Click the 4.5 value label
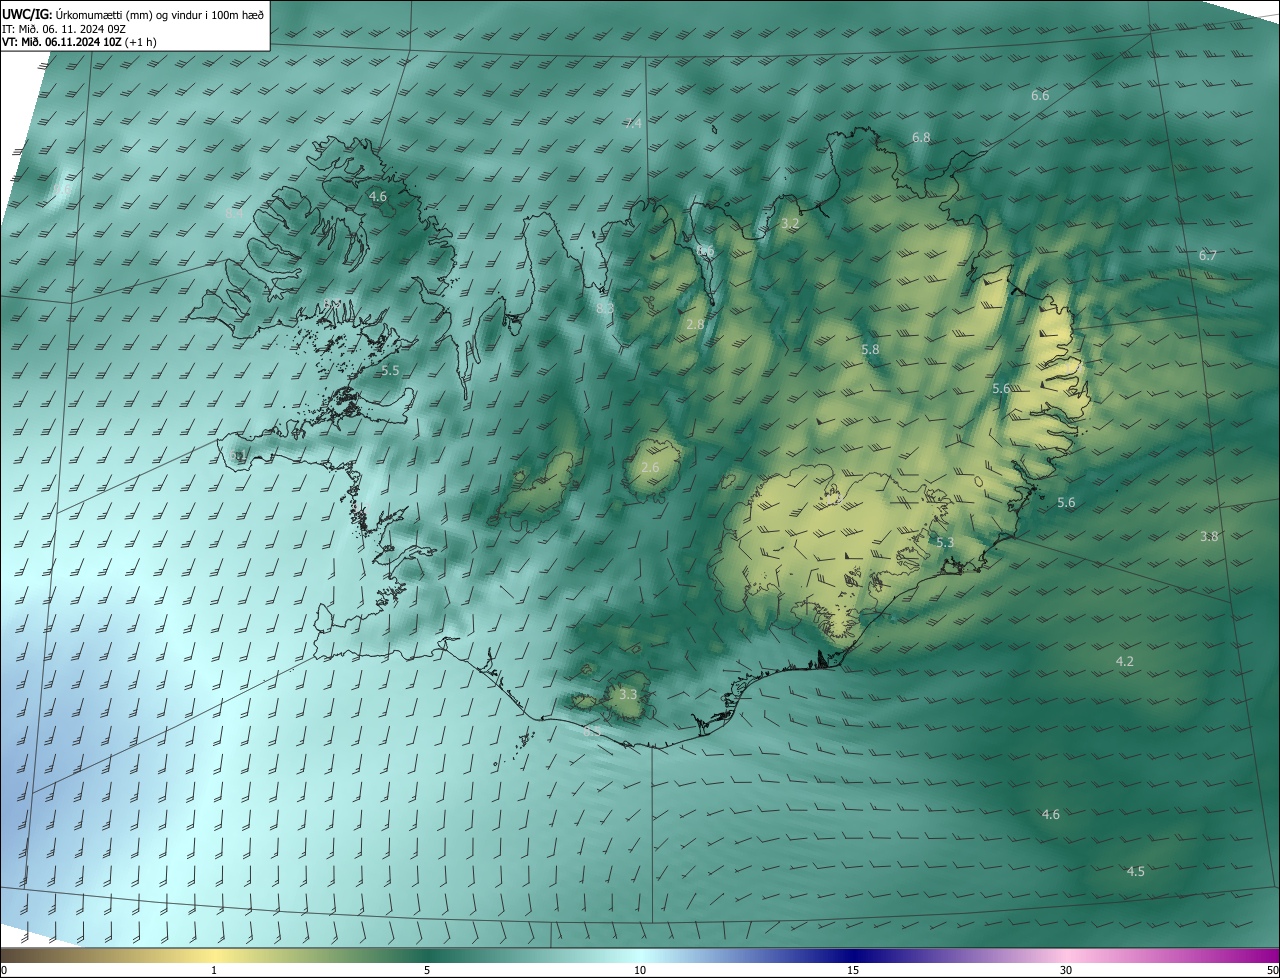This screenshot has width=1280, height=978. tap(1136, 872)
